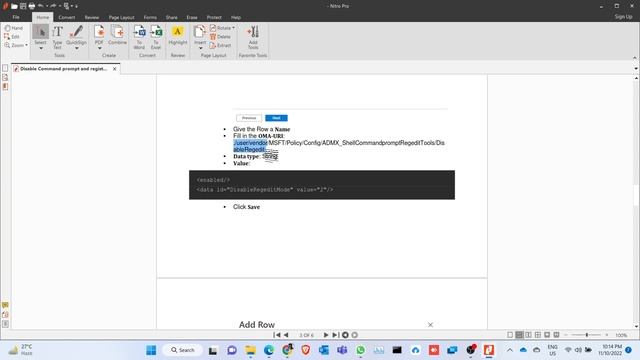The height and width of the screenshot is (360, 640).
Task: Switch to continuous page view
Action: tap(519, 335)
